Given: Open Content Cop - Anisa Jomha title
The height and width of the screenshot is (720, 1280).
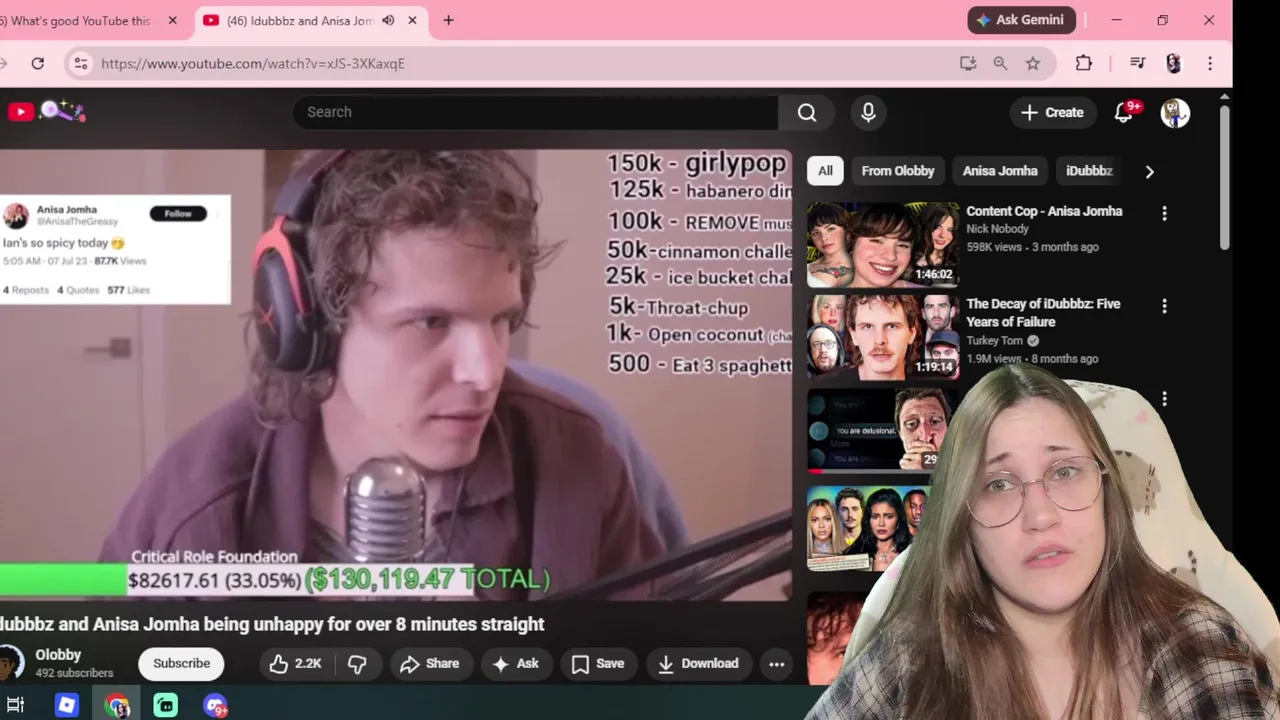Looking at the screenshot, I should (1044, 211).
